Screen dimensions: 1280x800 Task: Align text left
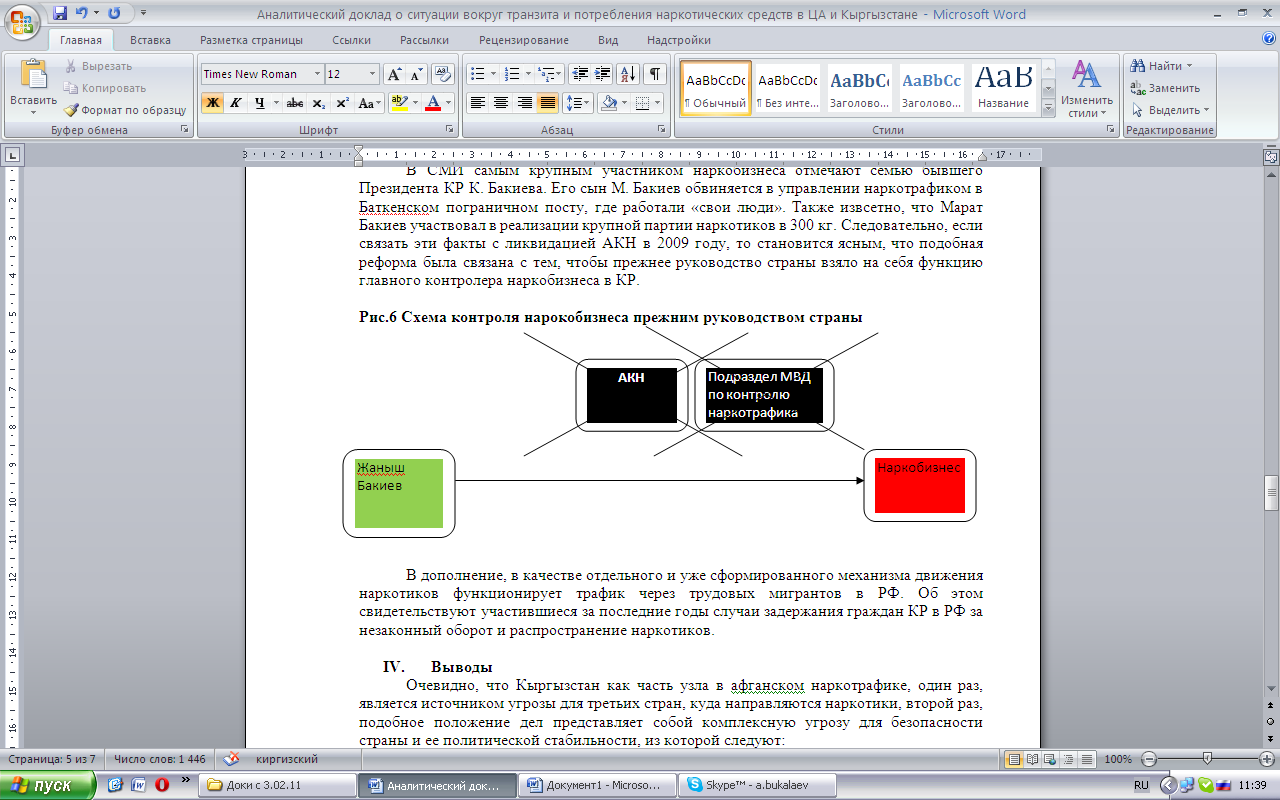tap(478, 102)
